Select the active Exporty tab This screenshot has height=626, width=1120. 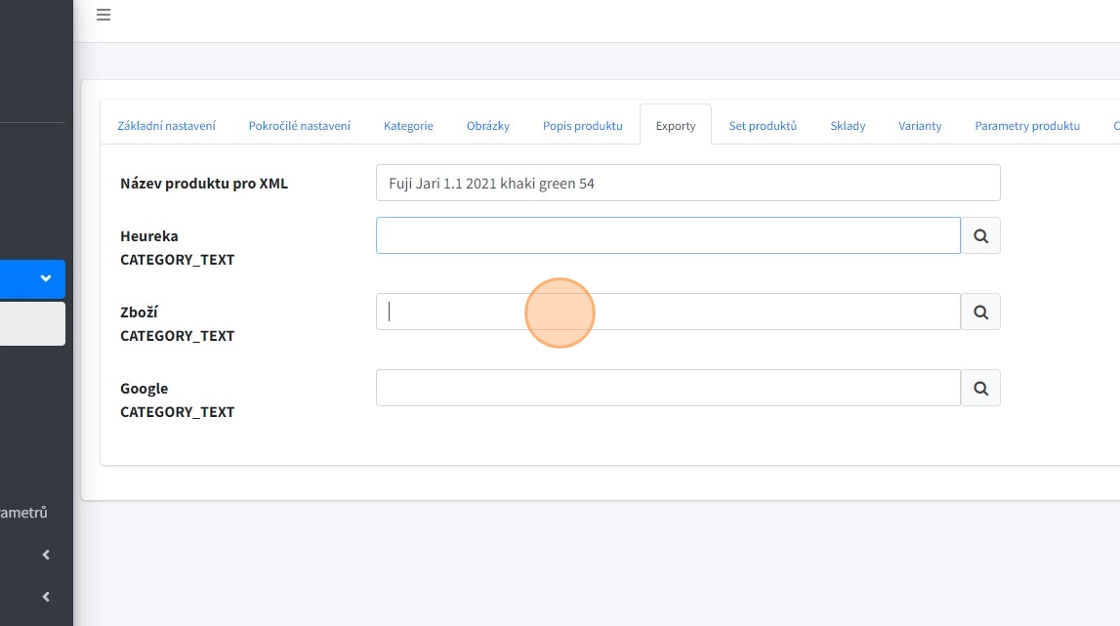(x=675, y=126)
